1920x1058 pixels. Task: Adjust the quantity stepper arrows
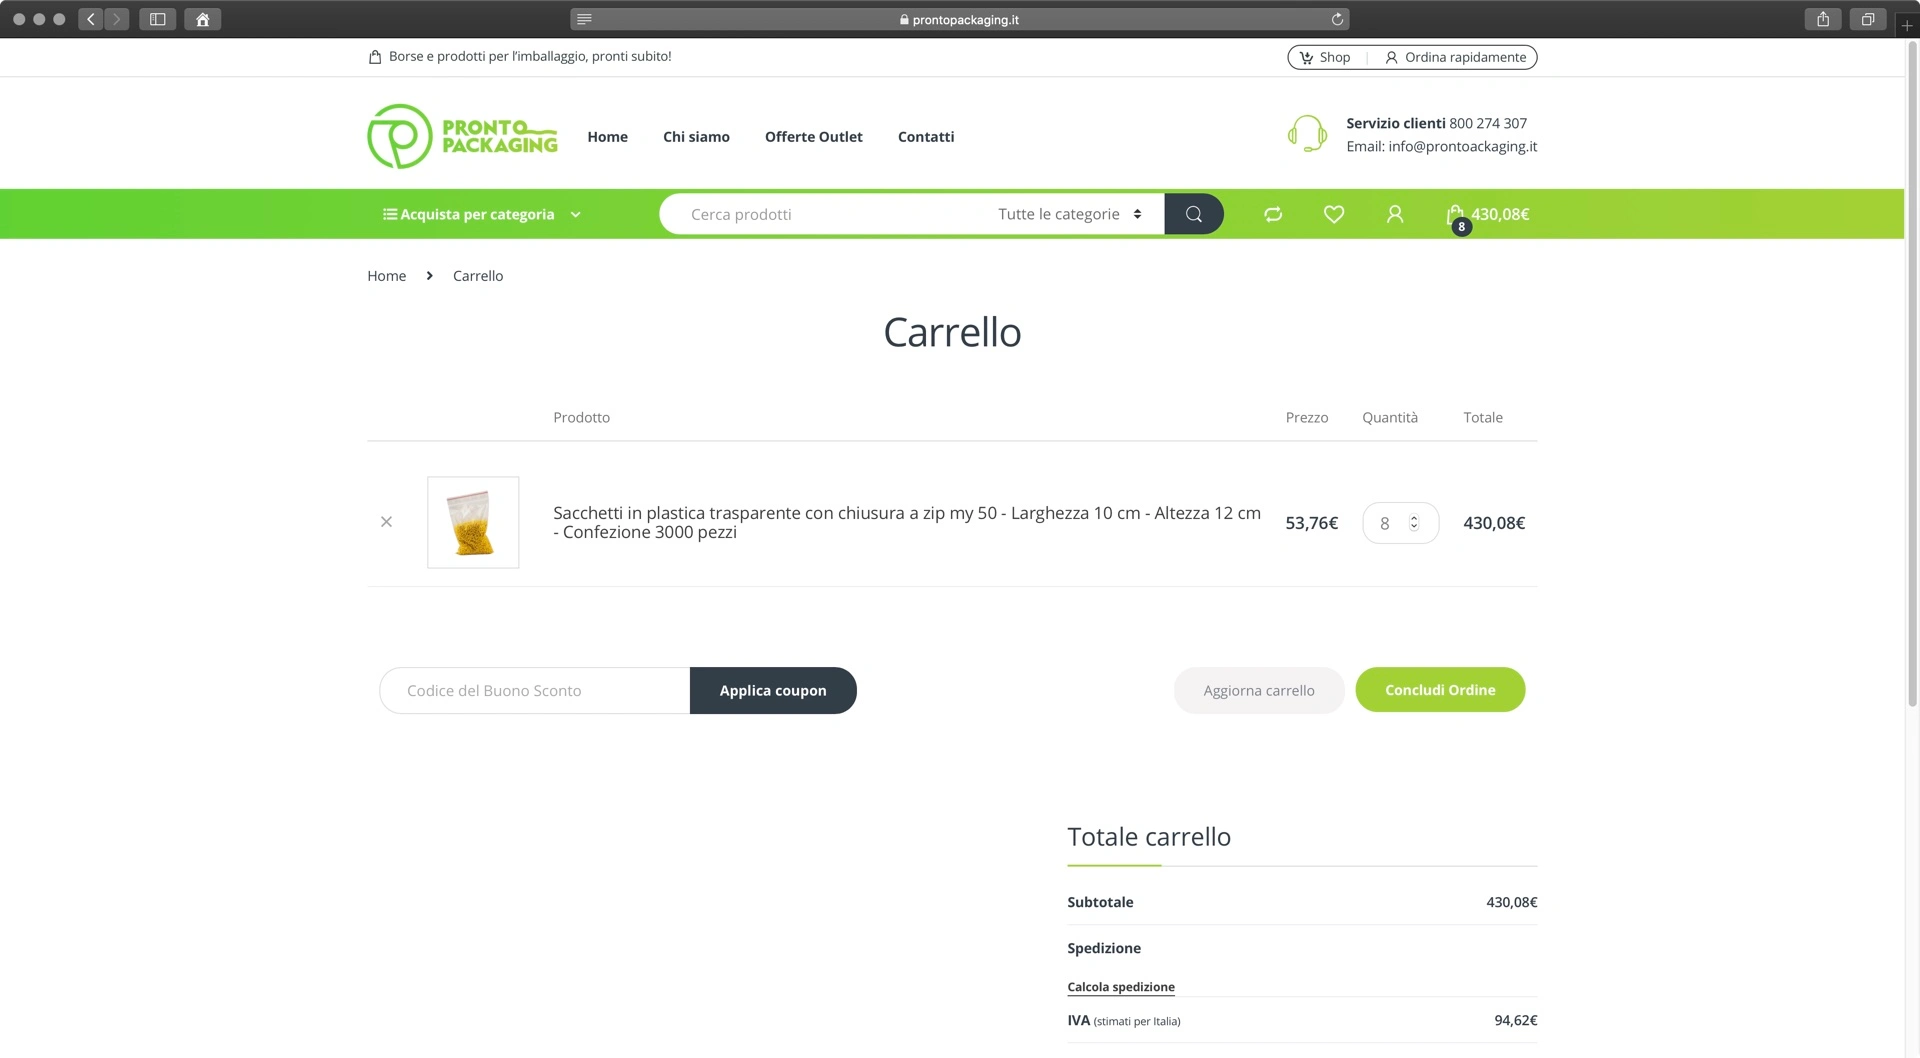(x=1414, y=523)
